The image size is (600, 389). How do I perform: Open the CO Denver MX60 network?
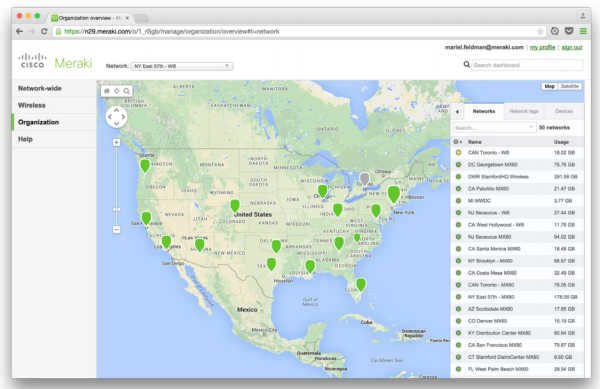(517, 321)
